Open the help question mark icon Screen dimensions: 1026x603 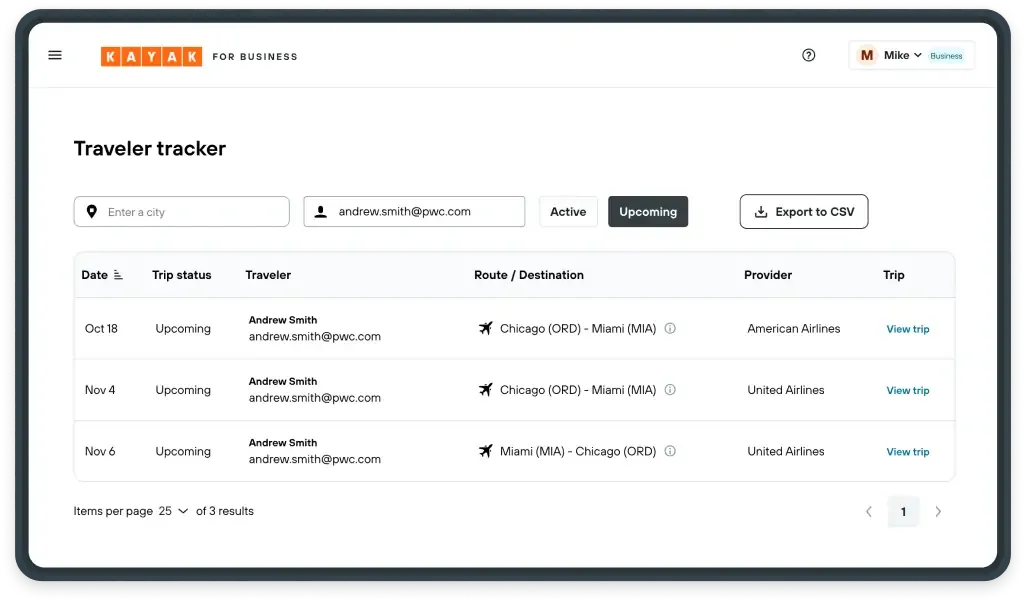809,56
